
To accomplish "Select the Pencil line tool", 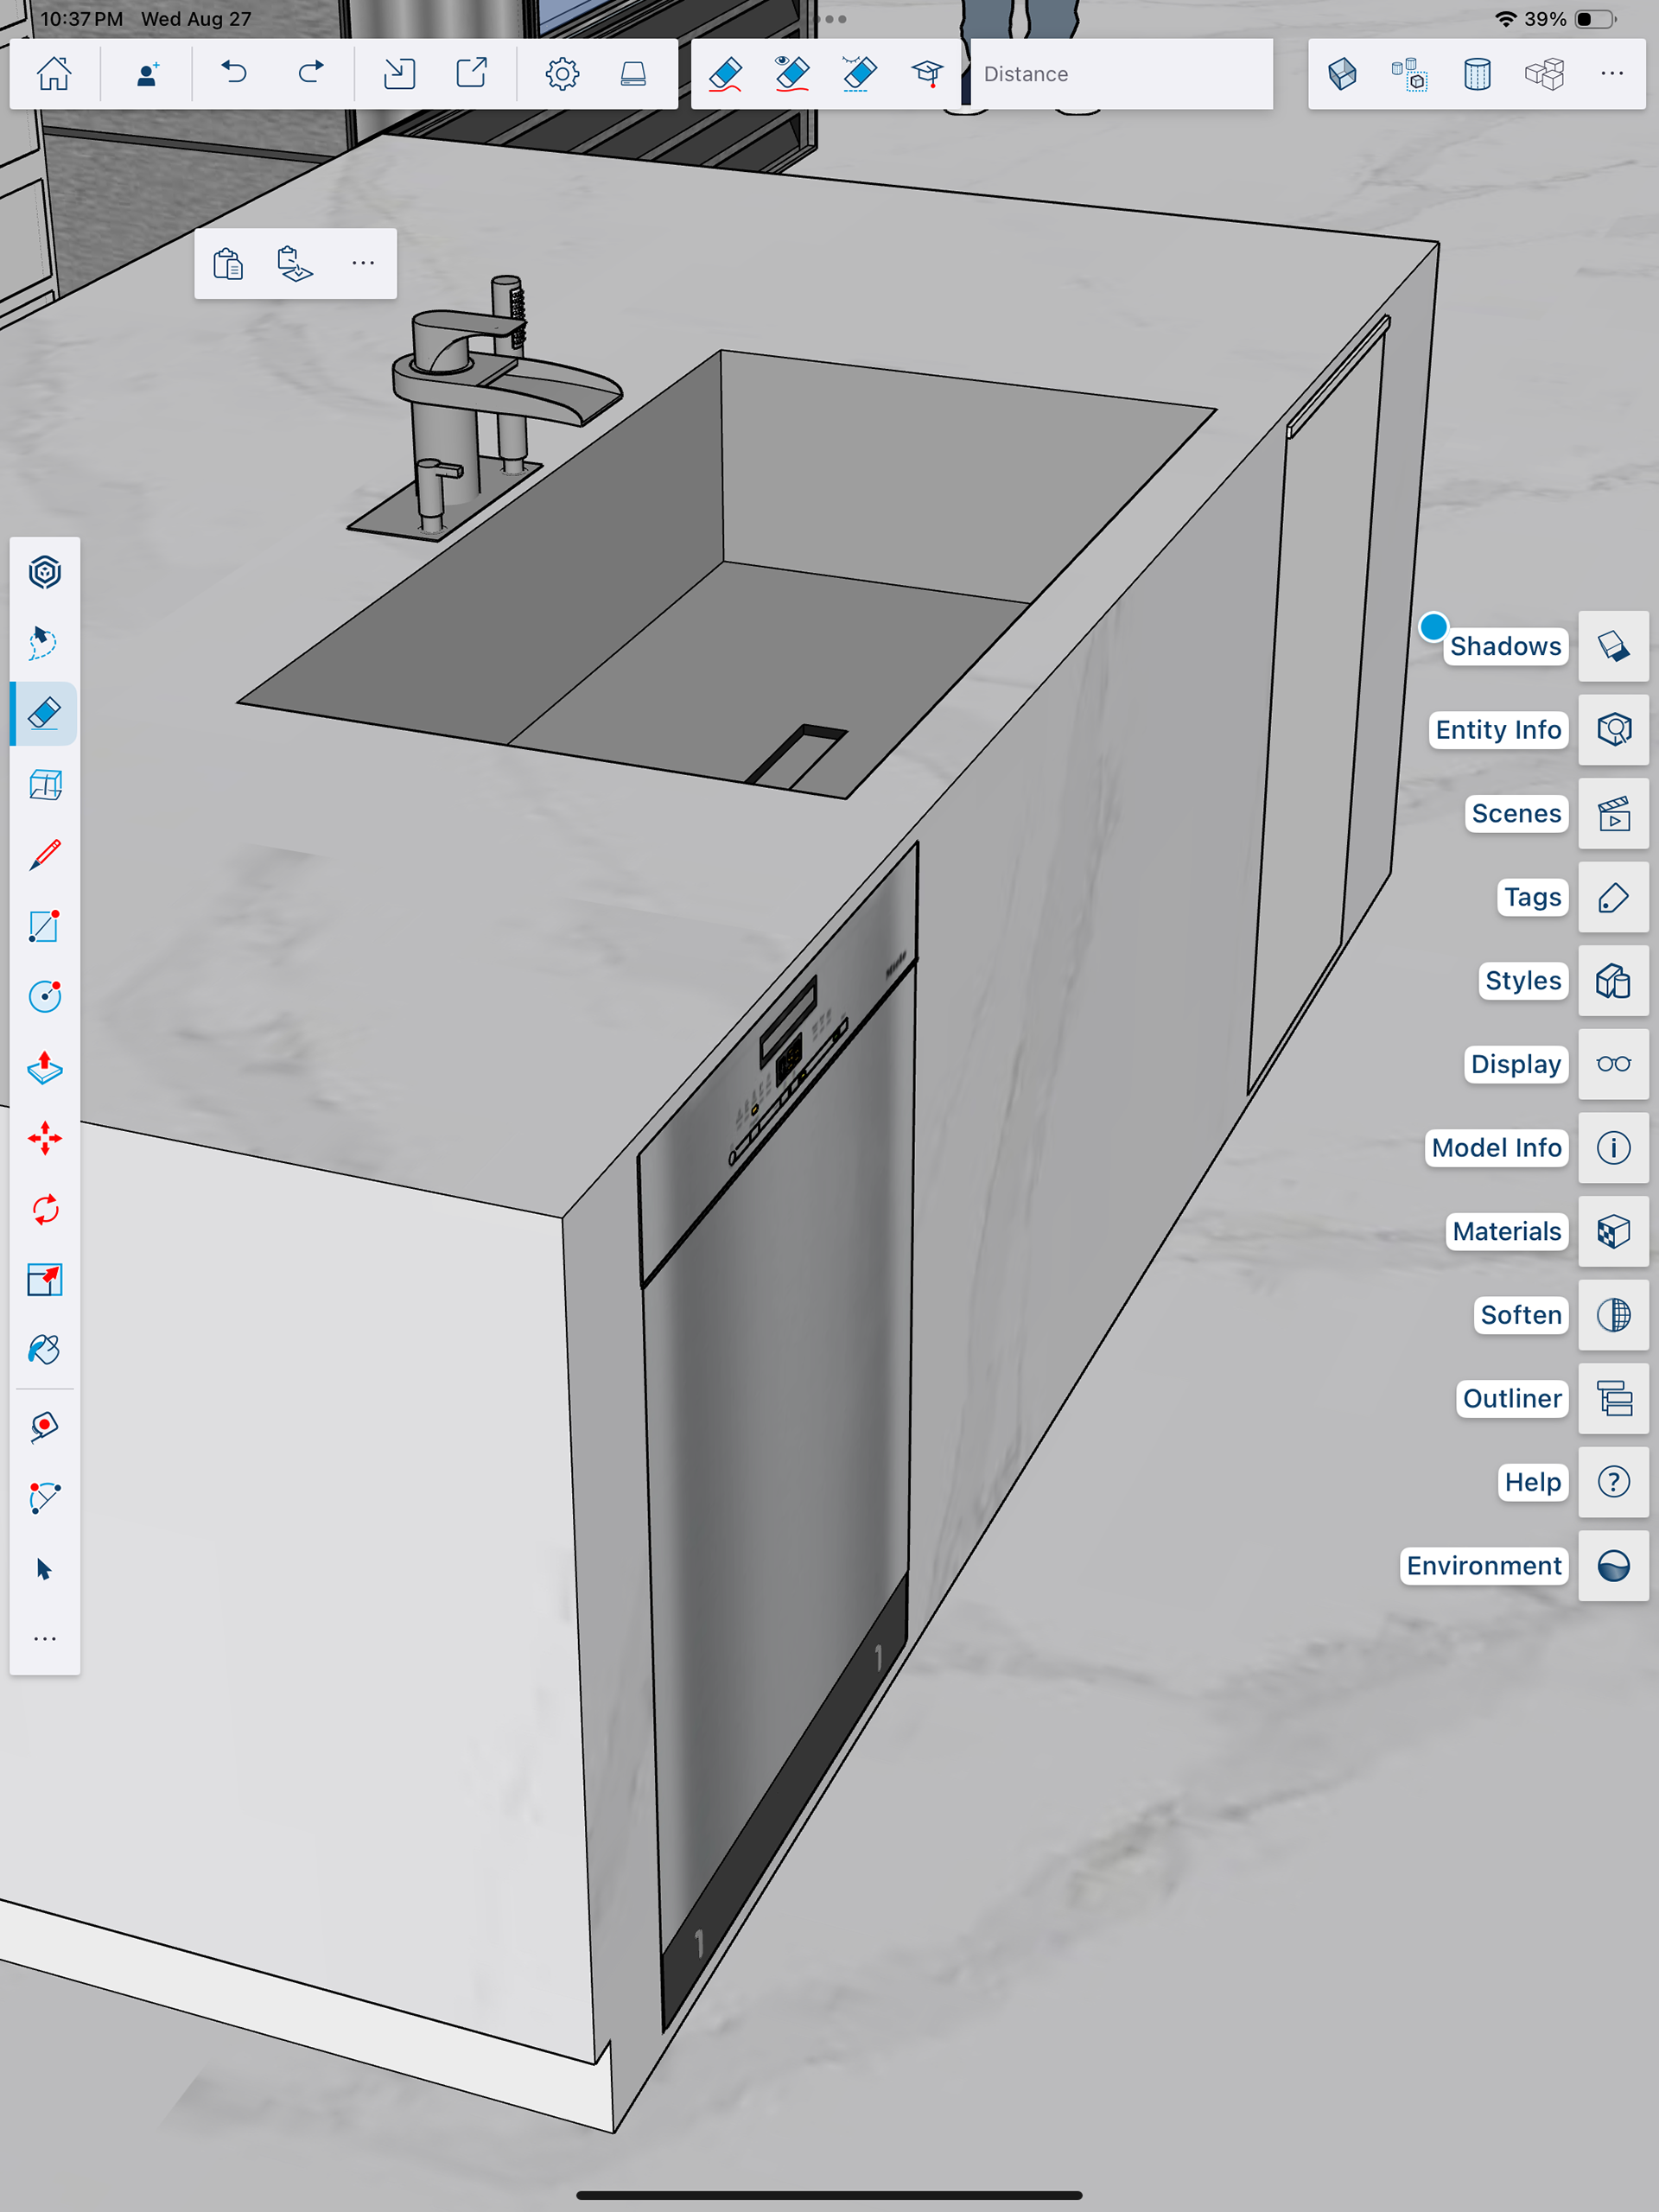I will 45,855.
